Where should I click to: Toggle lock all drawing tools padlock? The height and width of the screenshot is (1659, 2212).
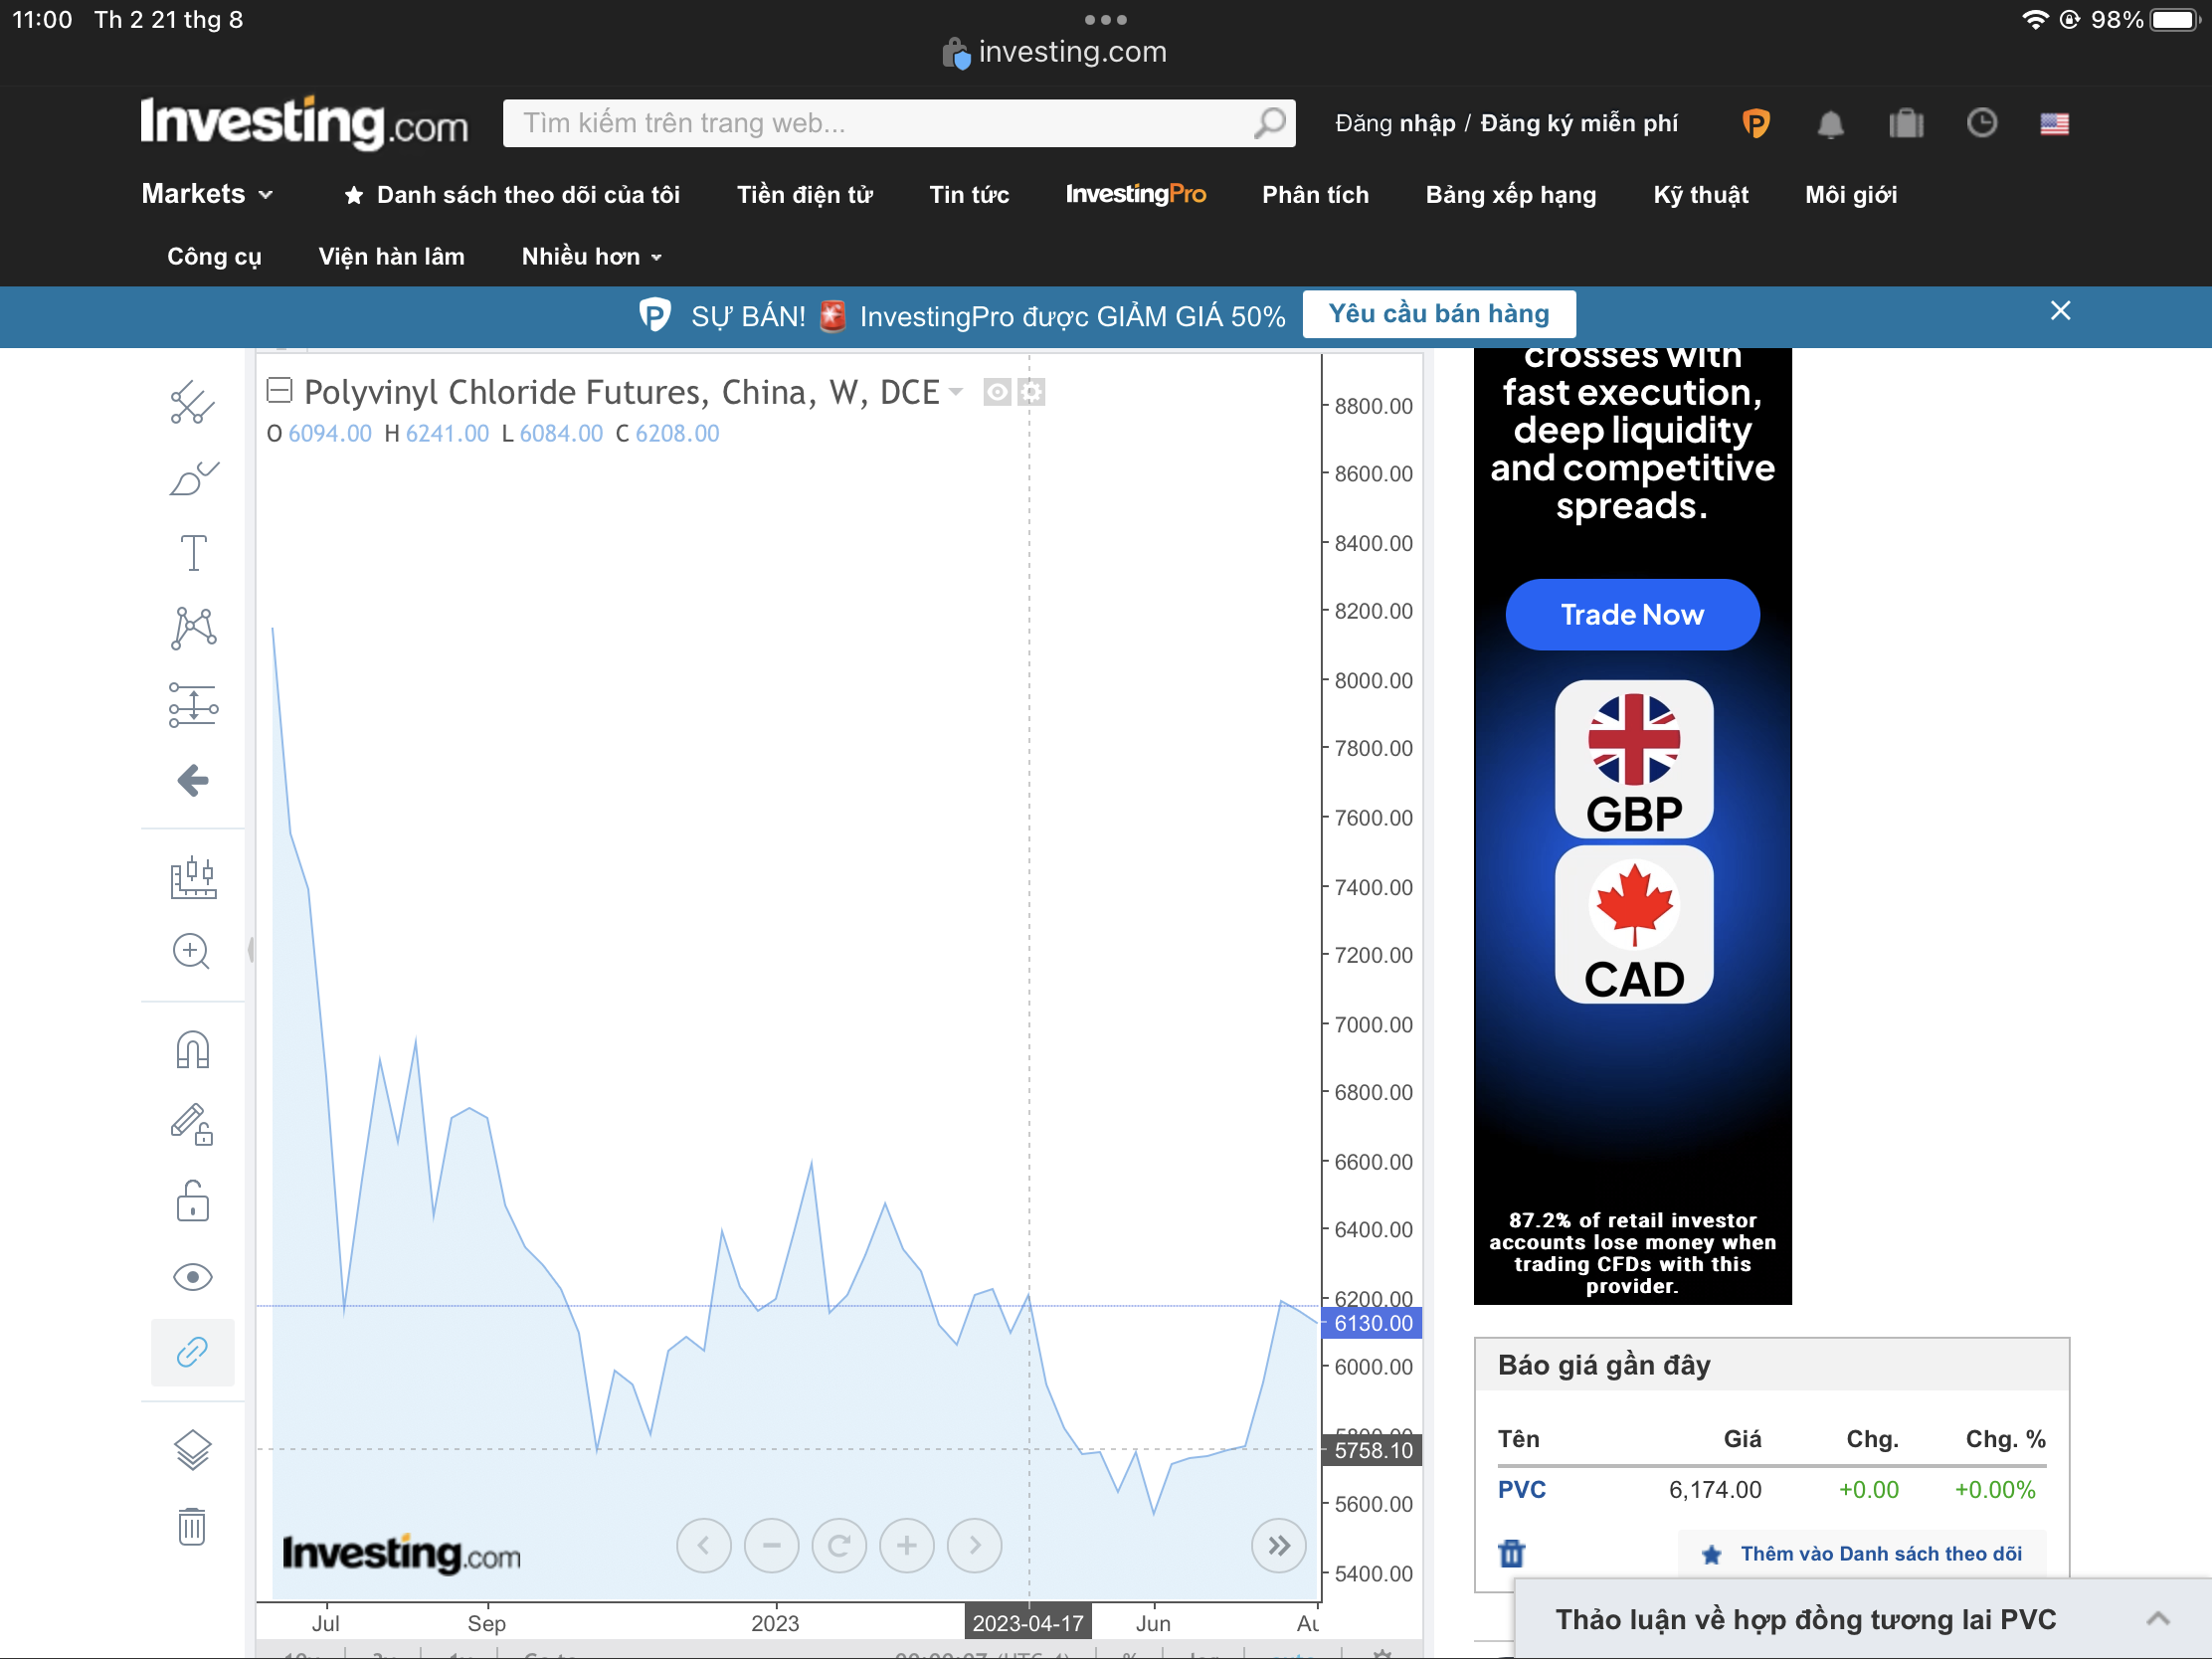192,1200
